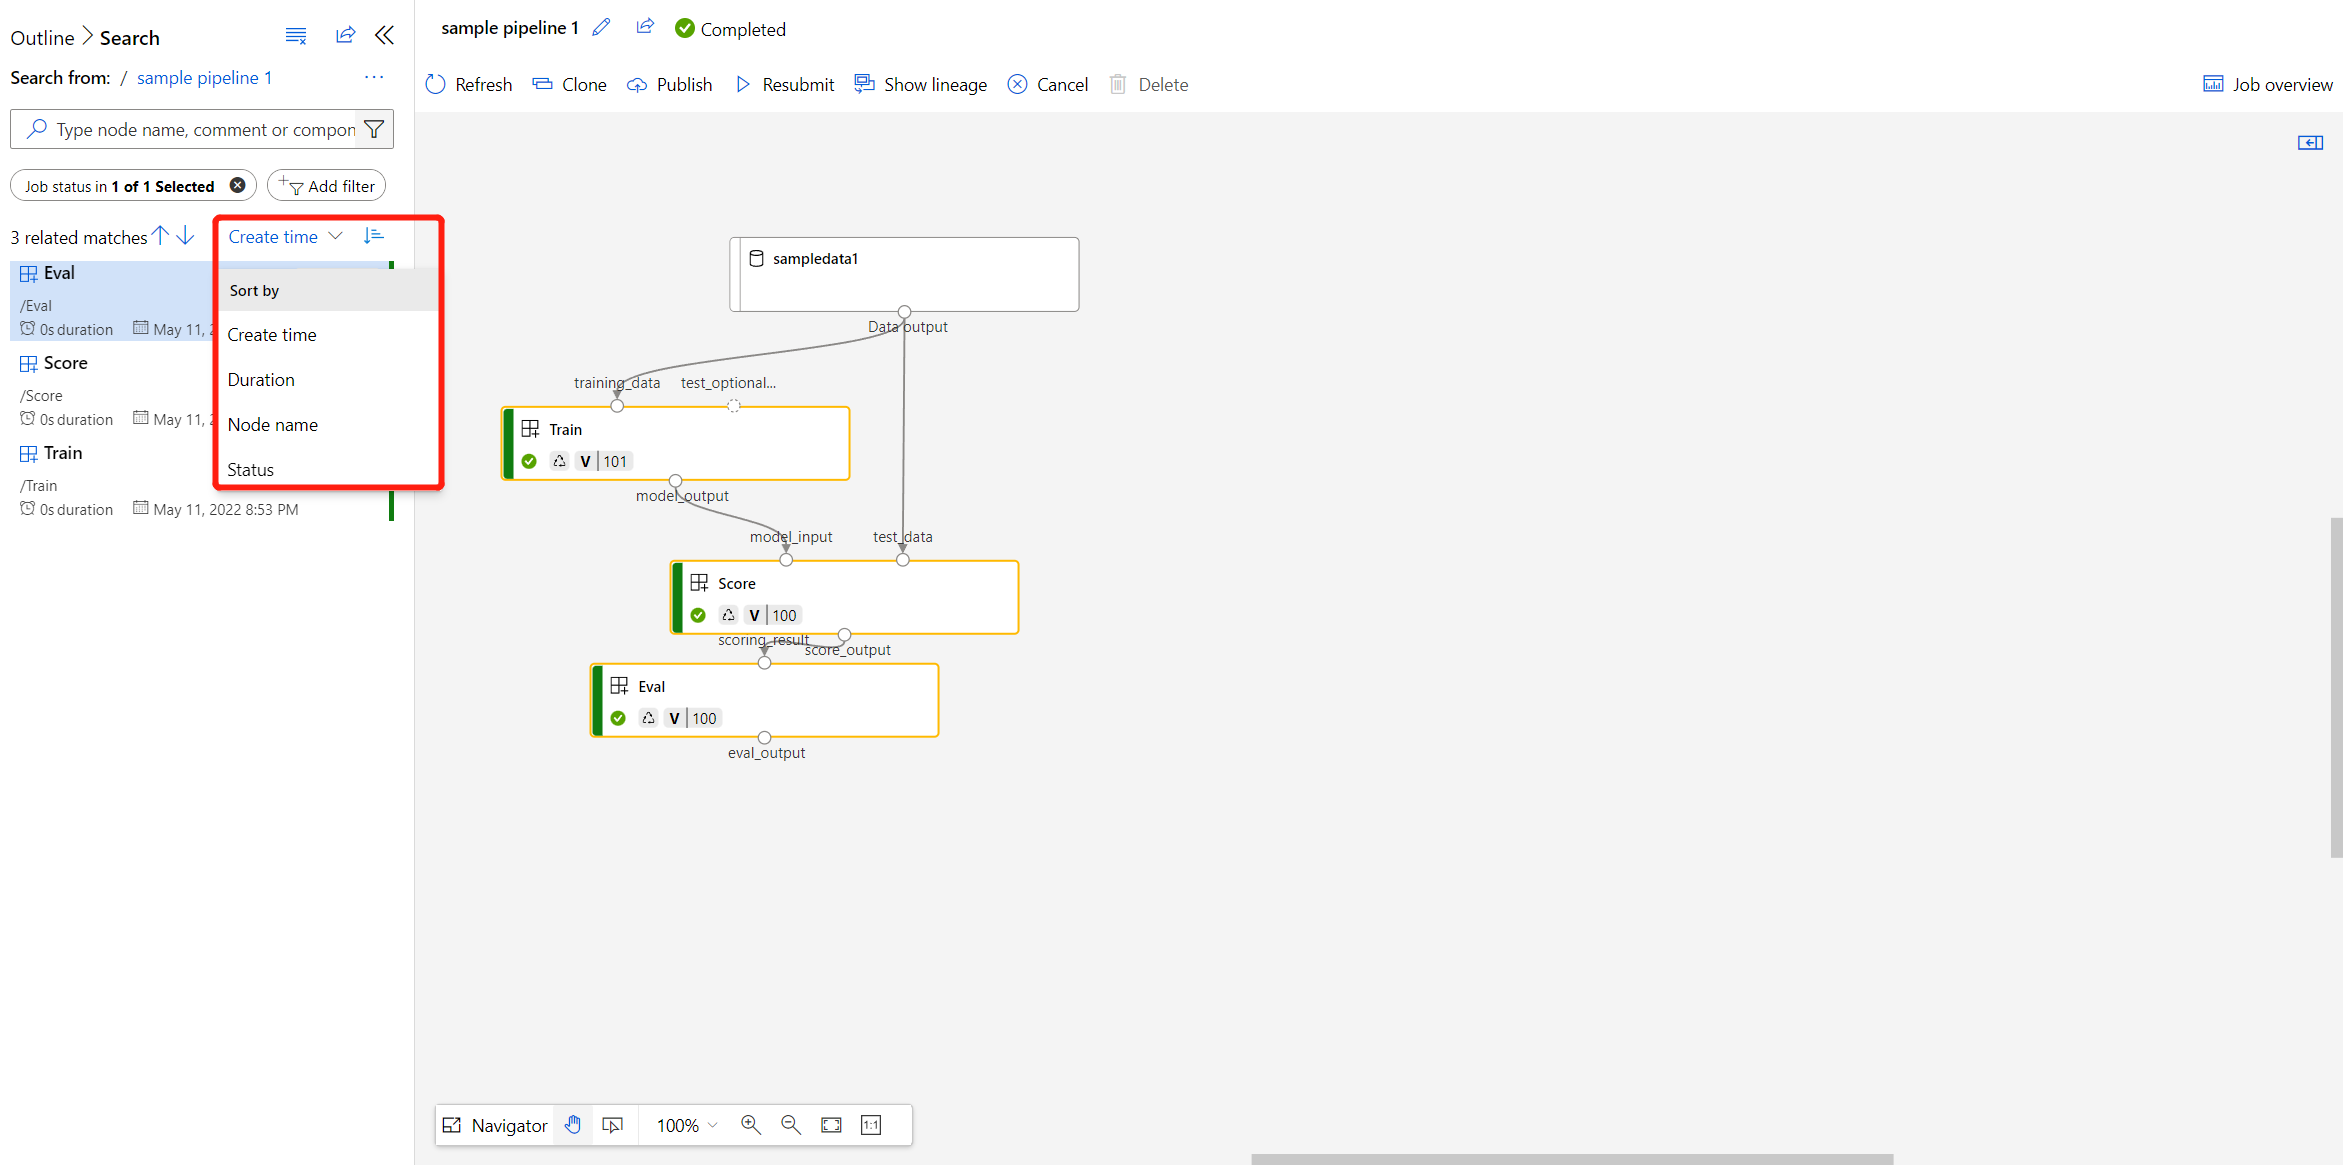Click the filter funnel icon in search box

374,129
